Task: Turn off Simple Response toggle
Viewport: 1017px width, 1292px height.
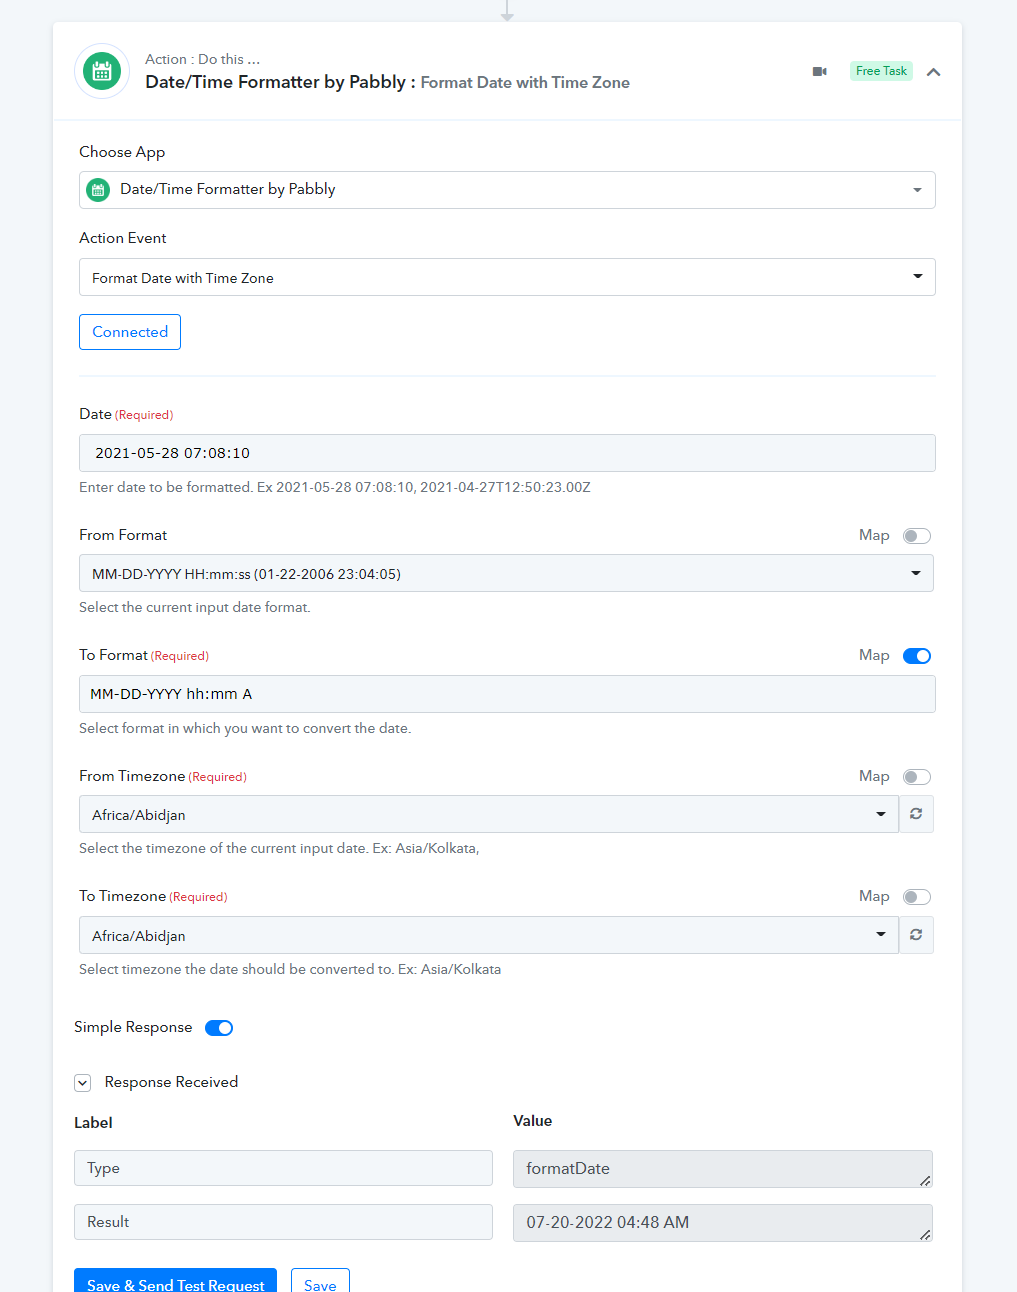Action: [219, 1028]
